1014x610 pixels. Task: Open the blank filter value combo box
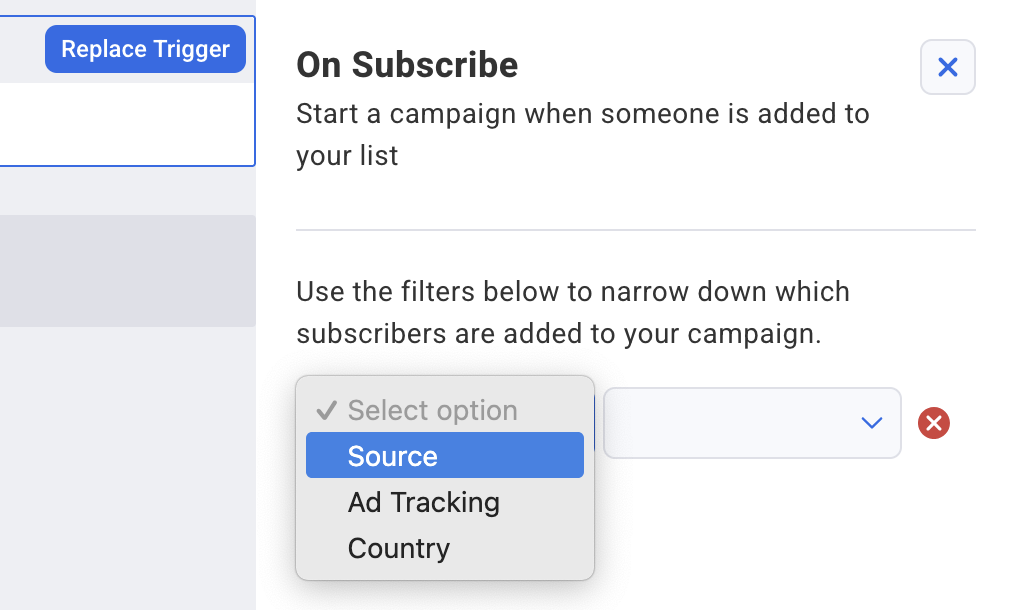752,423
